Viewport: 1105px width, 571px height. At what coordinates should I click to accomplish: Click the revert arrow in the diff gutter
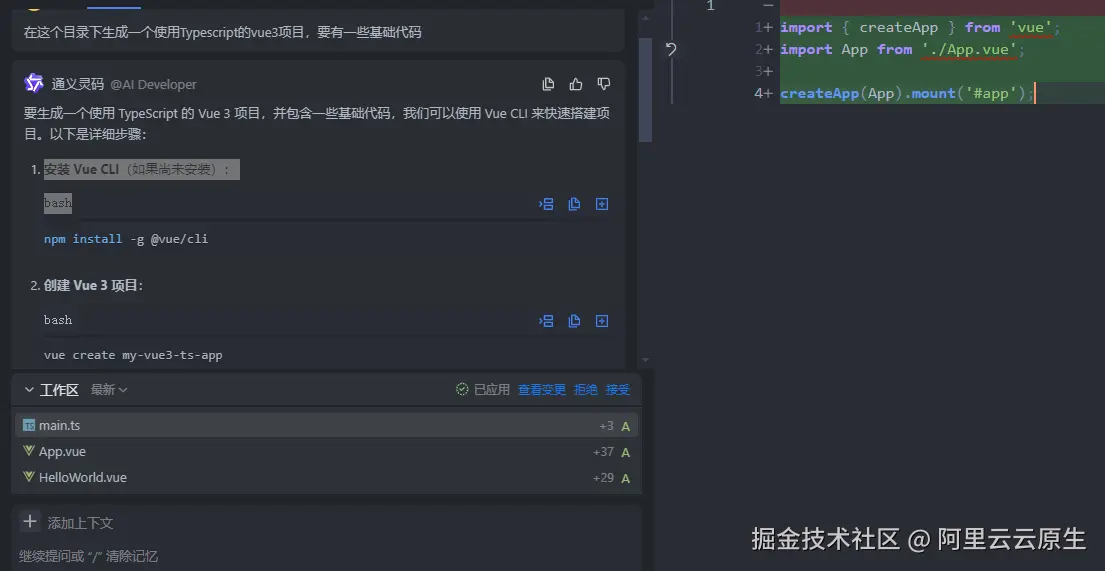pos(671,49)
